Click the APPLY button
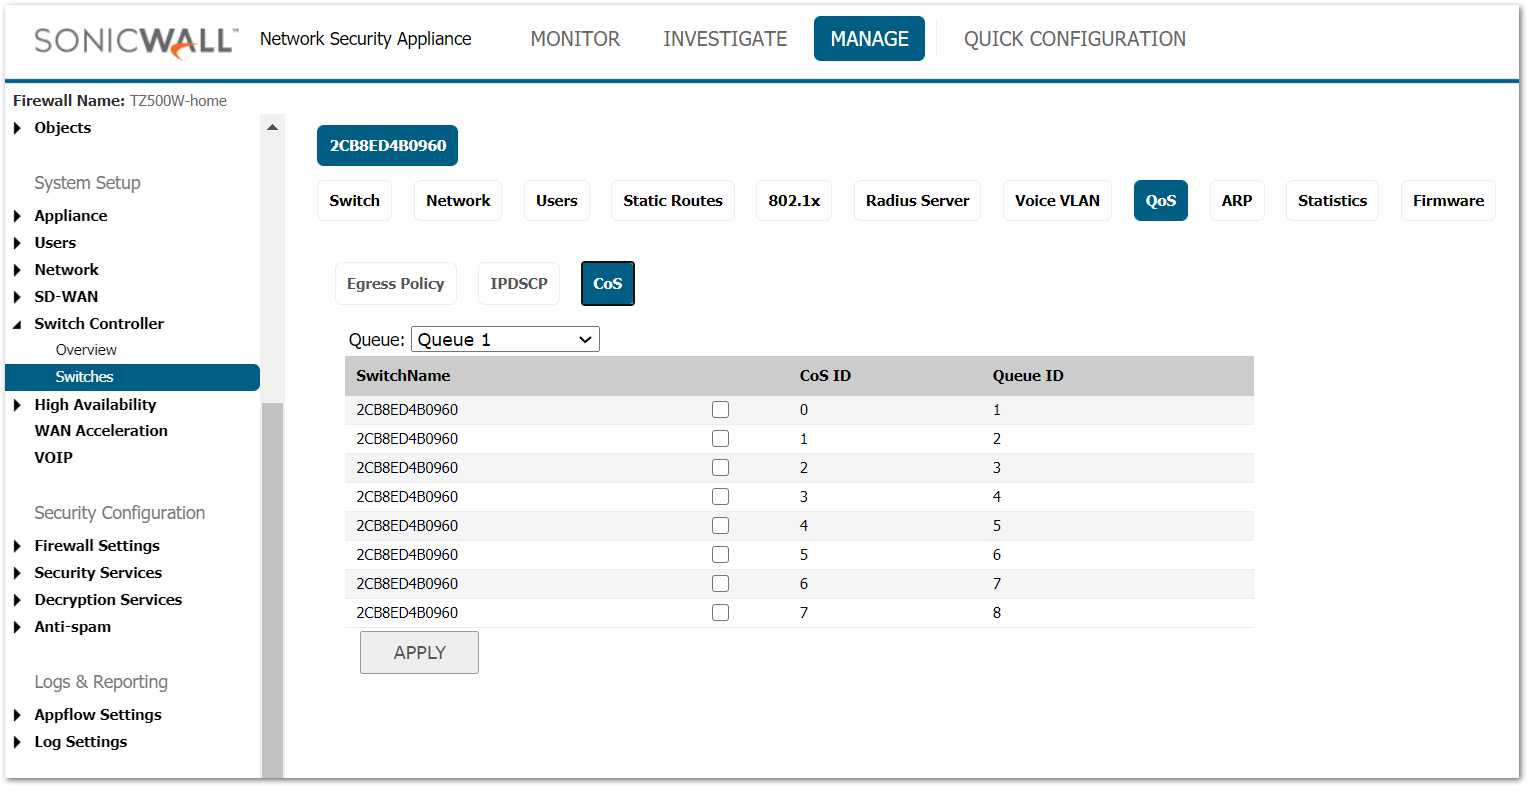The image size is (1528, 787). (419, 652)
